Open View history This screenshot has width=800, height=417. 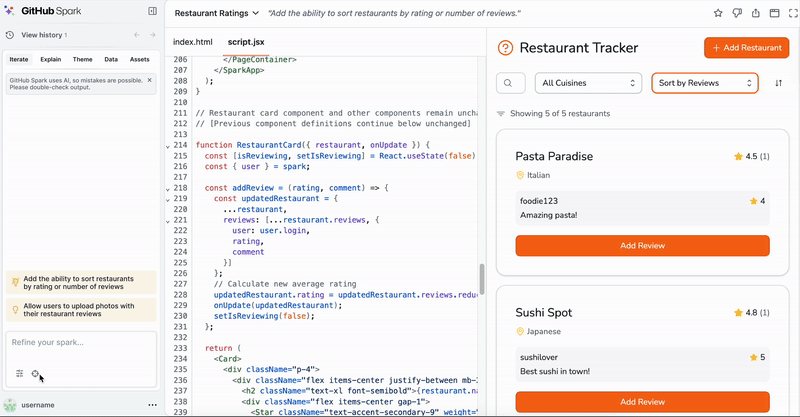pos(41,35)
